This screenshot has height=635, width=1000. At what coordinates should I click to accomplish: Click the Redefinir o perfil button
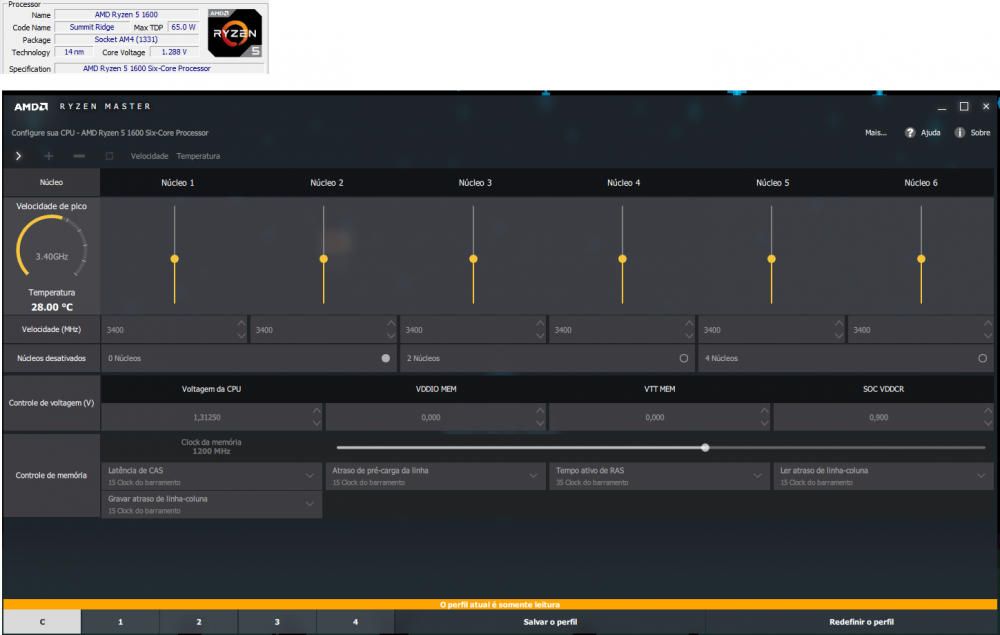(861, 622)
